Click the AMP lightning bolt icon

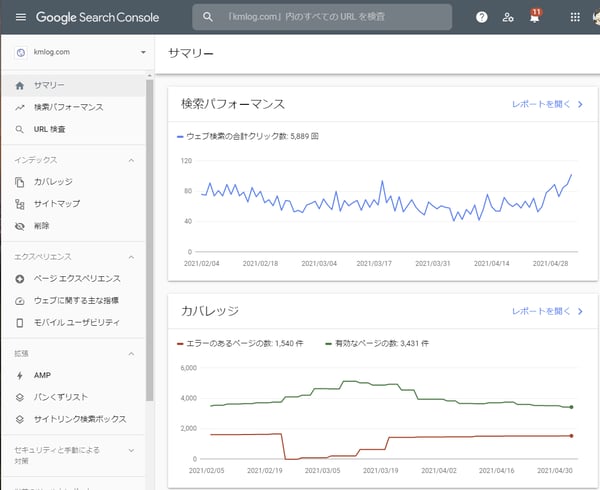pos(20,376)
